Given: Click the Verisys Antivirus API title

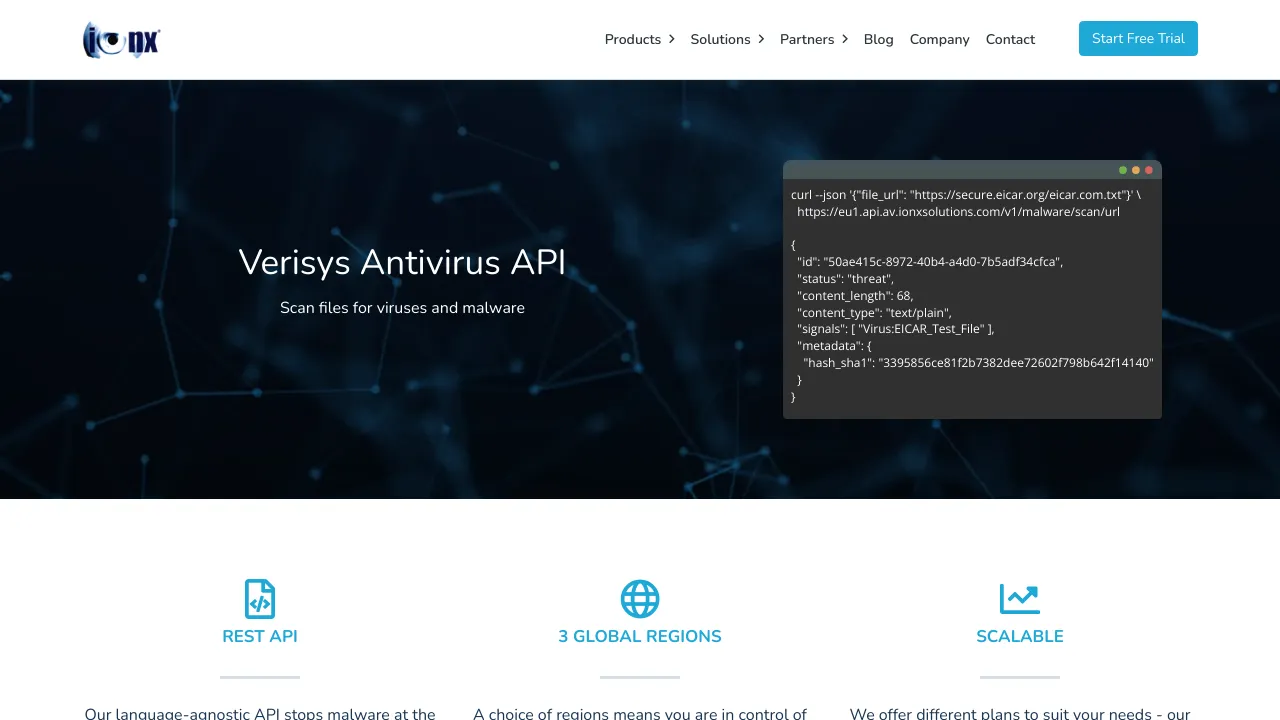Looking at the screenshot, I should (402, 262).
